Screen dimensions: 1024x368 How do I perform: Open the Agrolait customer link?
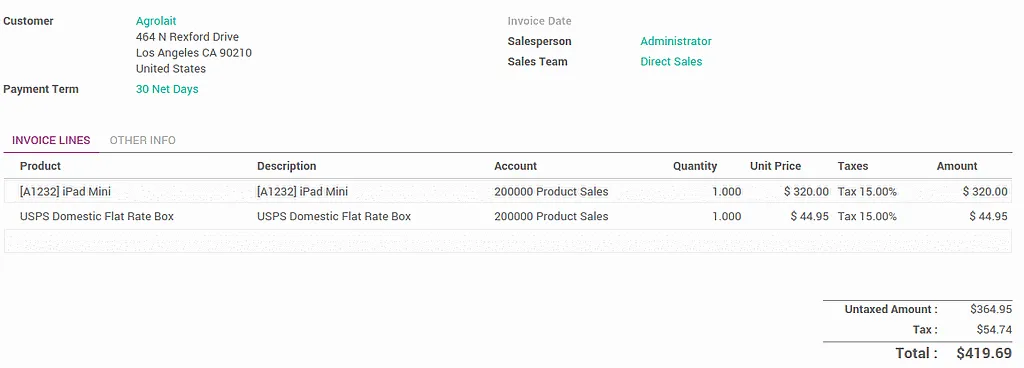[x=156, y=21]
